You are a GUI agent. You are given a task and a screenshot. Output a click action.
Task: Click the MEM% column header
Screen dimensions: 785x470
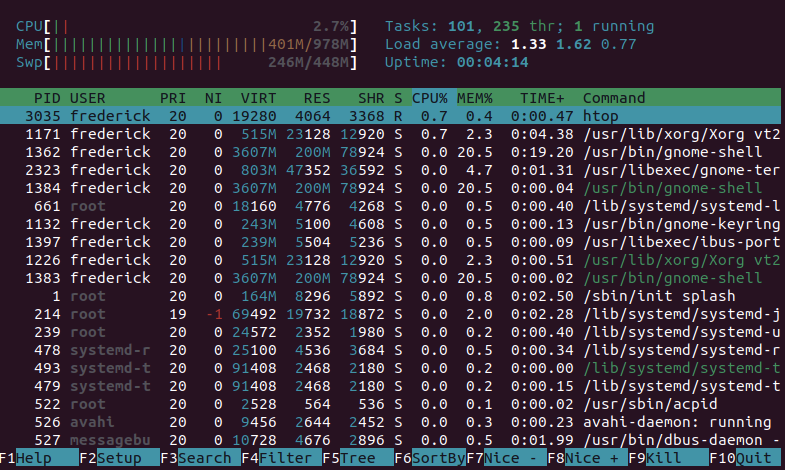(475, 98)
